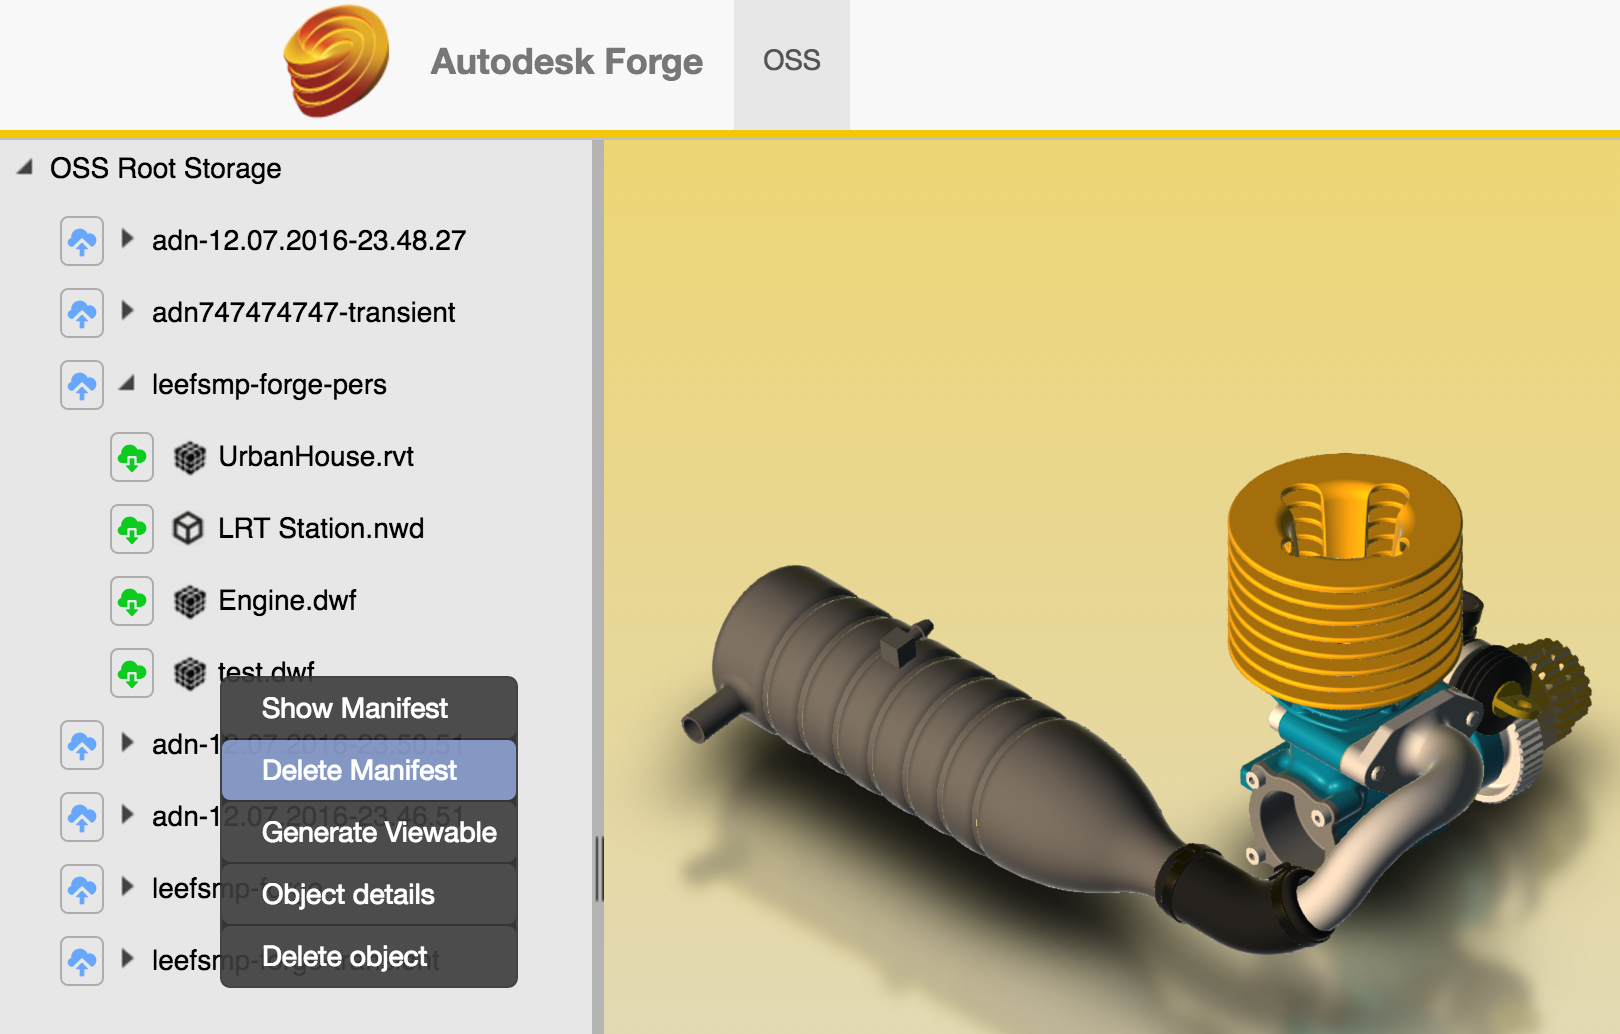Choose Generate Viewable from context menu
The height and width of the screenshot is (1034, 1620).
(x=369, y=832)
